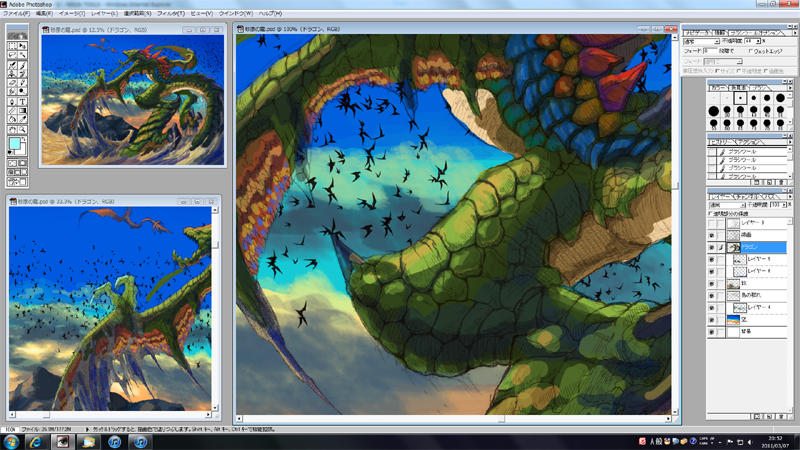Viewport: 800px width, 450px height.
Task: Select the Gradient tool
Action: coord(22,111)
